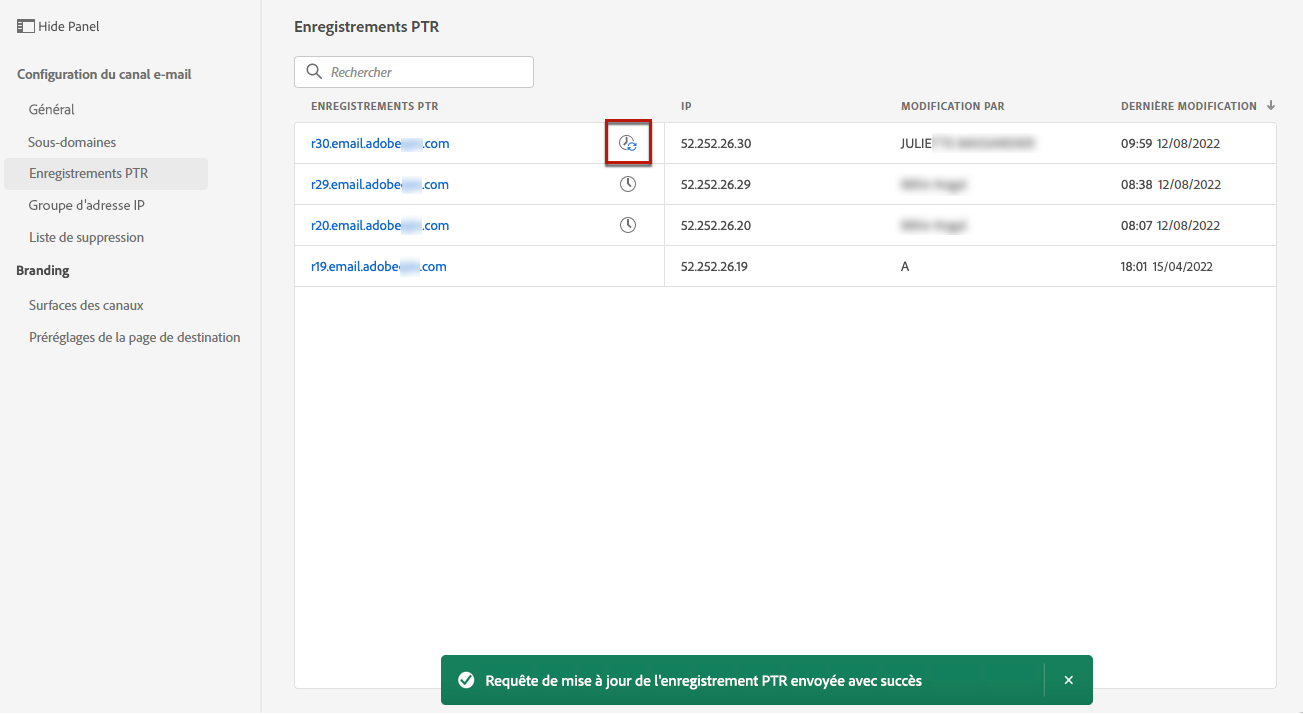
Task: Click the IP column header
Action: tap(686, 106)
